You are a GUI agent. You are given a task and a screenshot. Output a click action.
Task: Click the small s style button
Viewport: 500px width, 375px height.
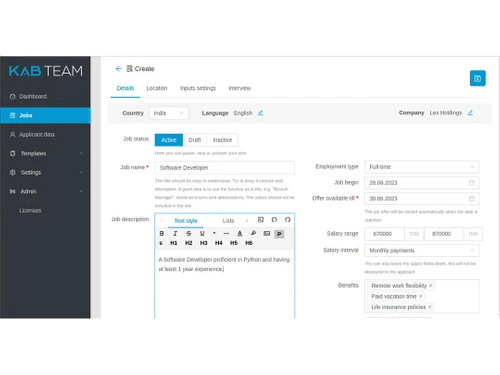[161, 243]
